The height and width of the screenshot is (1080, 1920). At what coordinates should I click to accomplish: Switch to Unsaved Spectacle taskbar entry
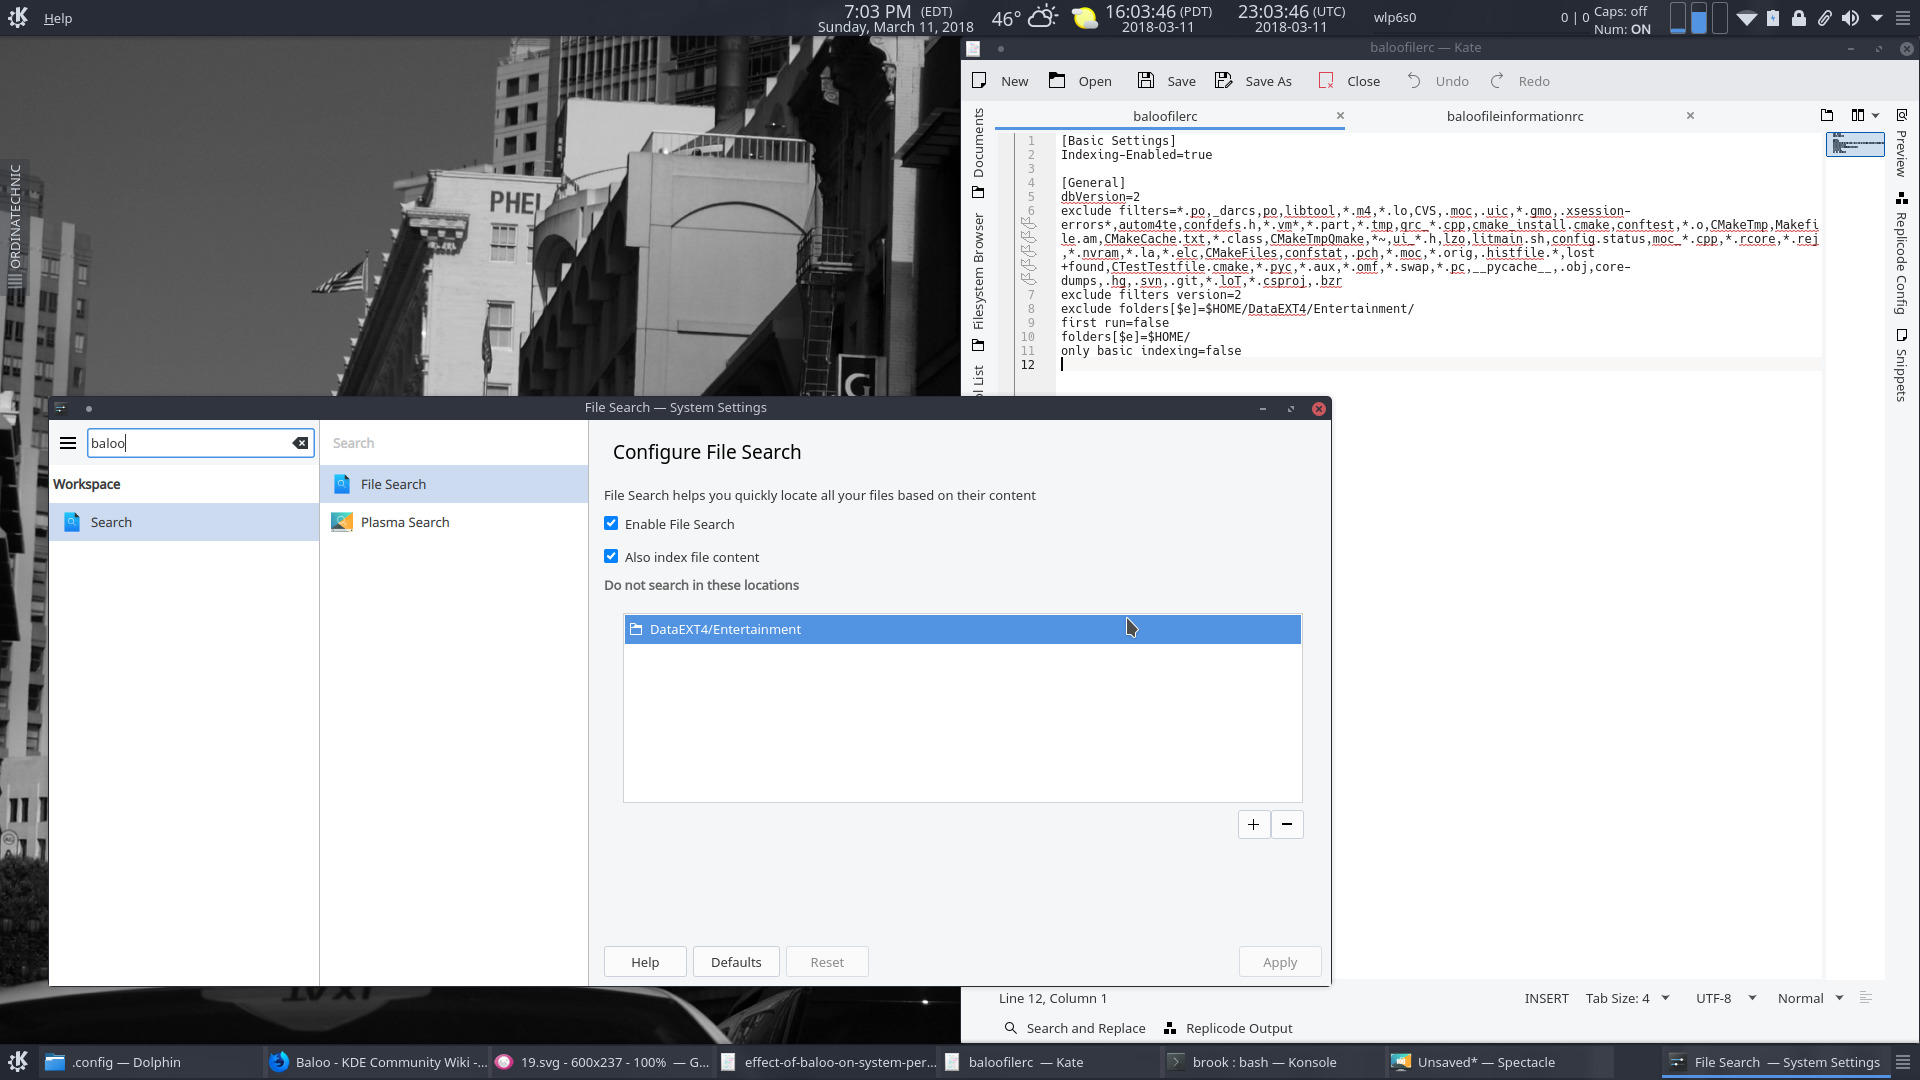[x=1498, y=1062]
